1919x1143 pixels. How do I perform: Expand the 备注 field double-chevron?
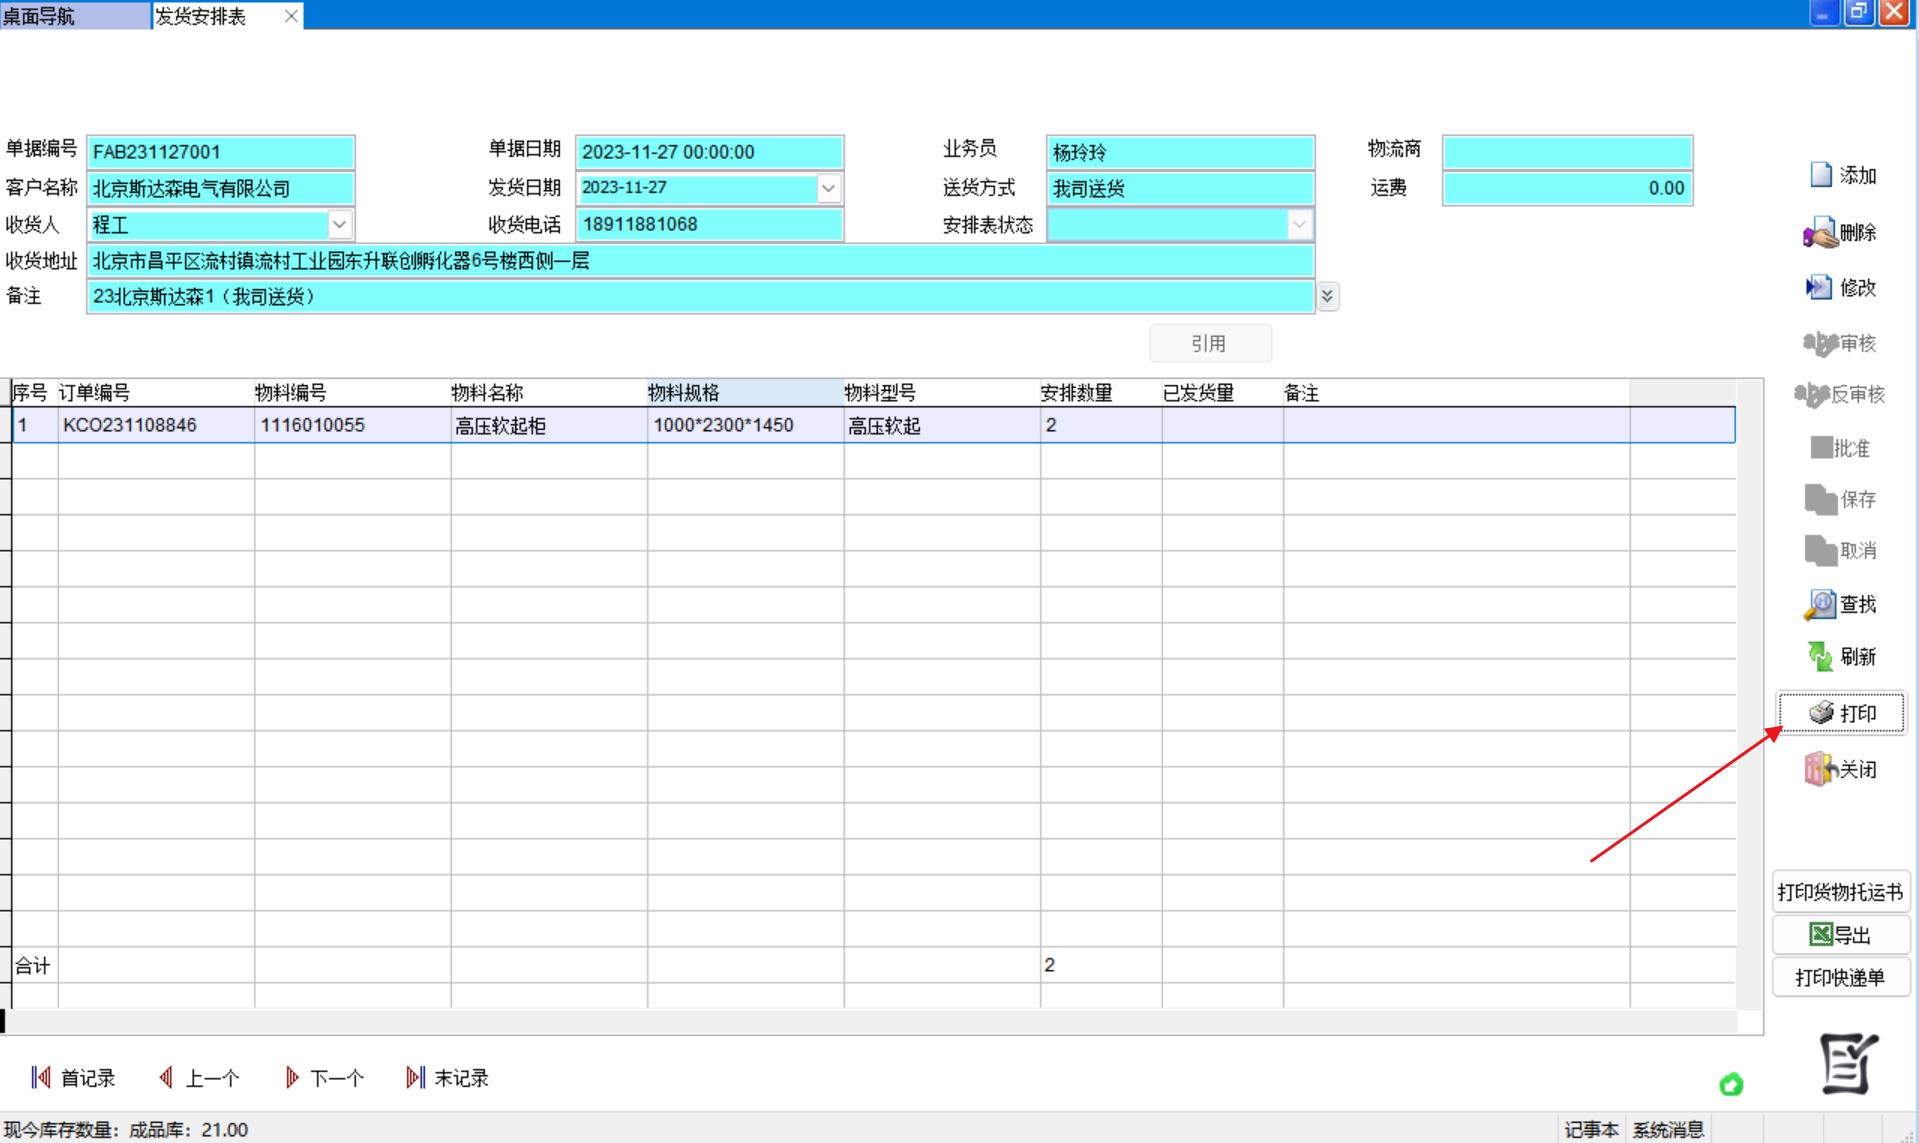click(1327, 297)
